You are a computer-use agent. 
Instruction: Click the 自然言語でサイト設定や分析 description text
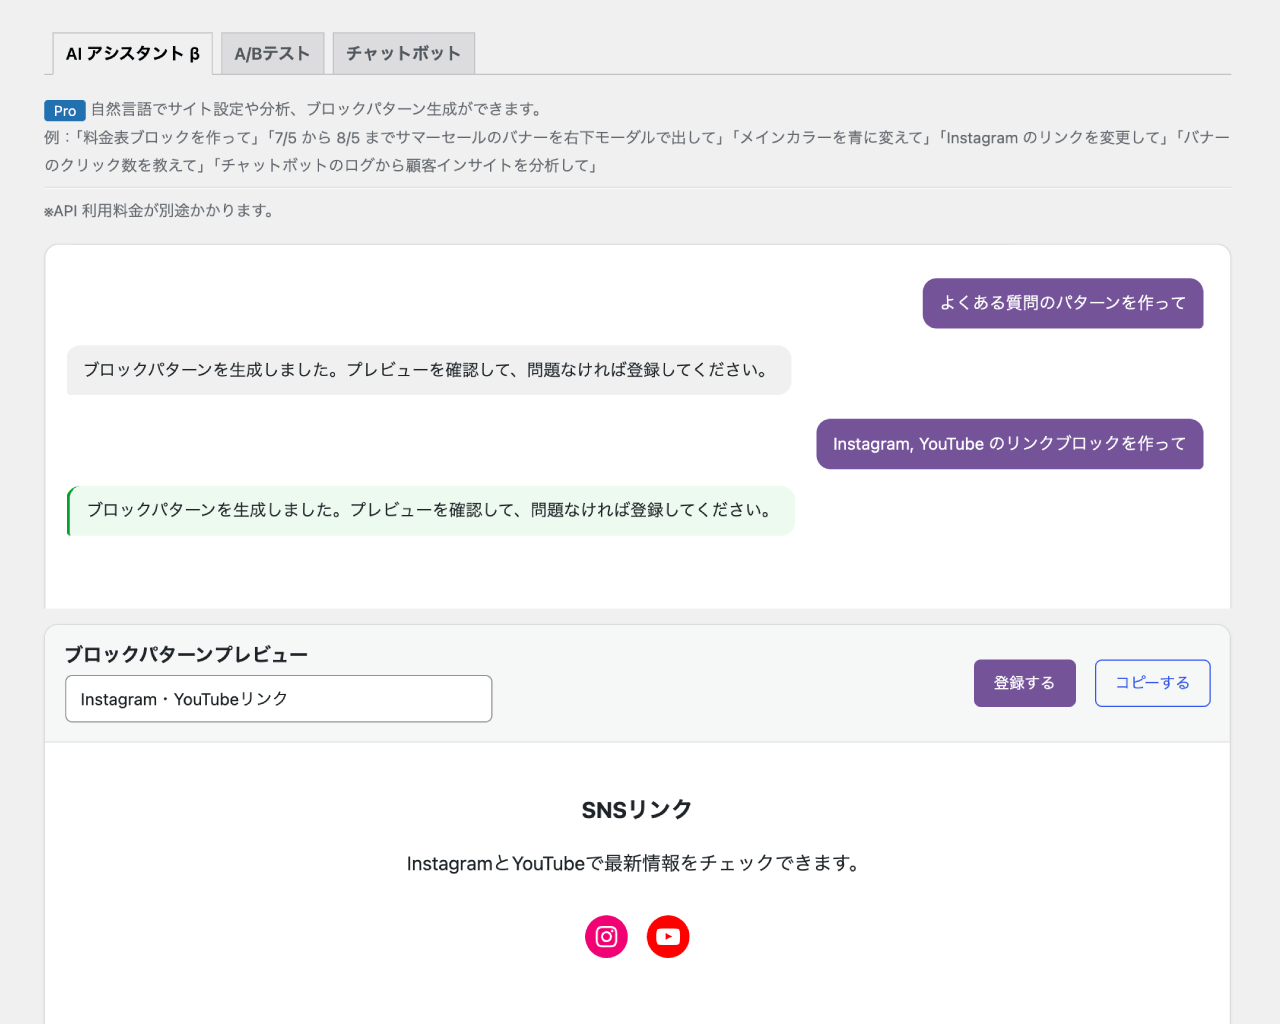(x=319, y=109)
